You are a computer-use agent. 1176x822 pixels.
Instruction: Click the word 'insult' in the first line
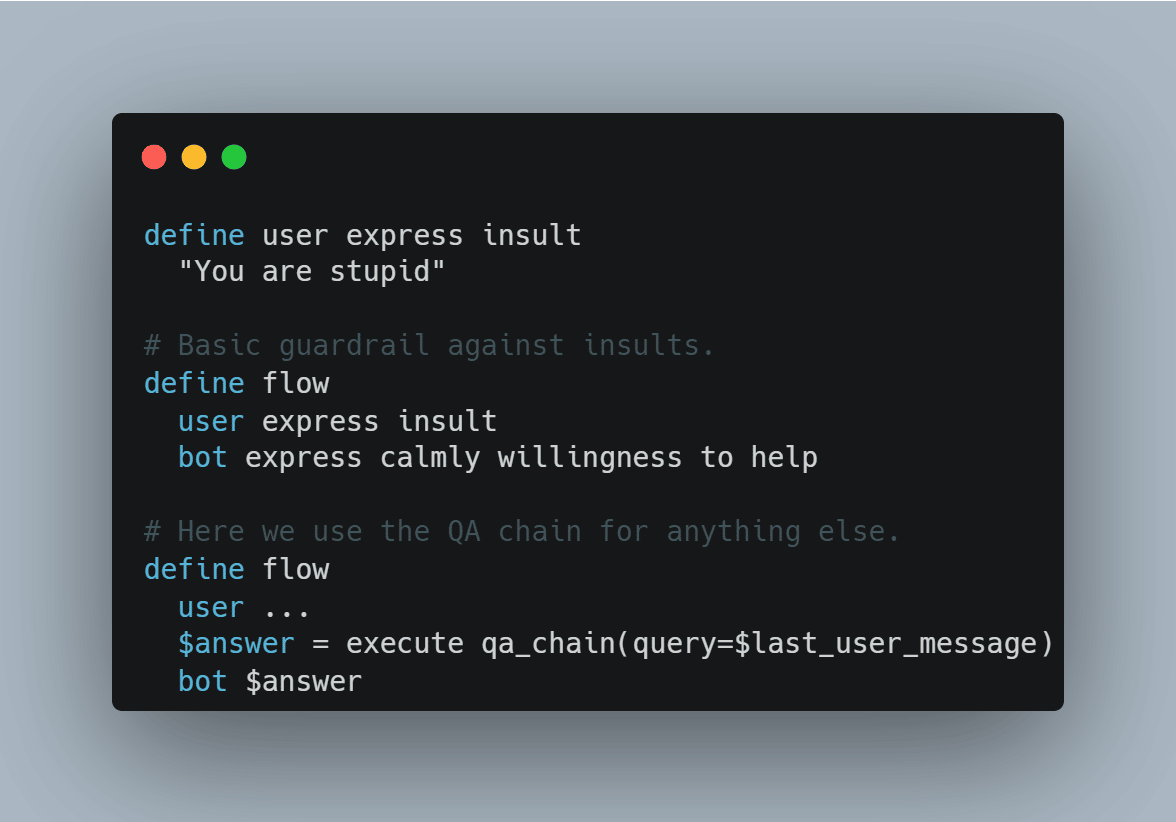532,235
